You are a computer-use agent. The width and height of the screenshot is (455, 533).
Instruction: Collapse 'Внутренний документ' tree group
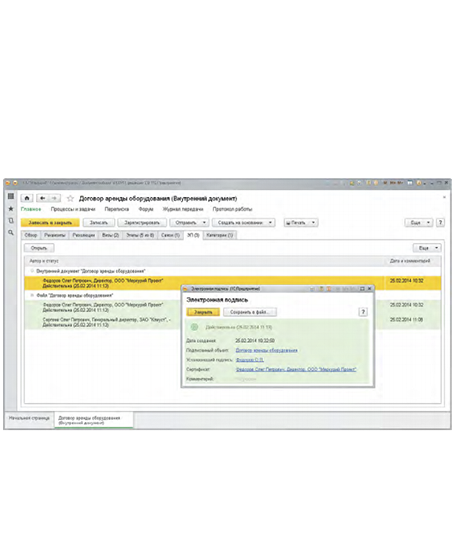[x=32, y=271]
